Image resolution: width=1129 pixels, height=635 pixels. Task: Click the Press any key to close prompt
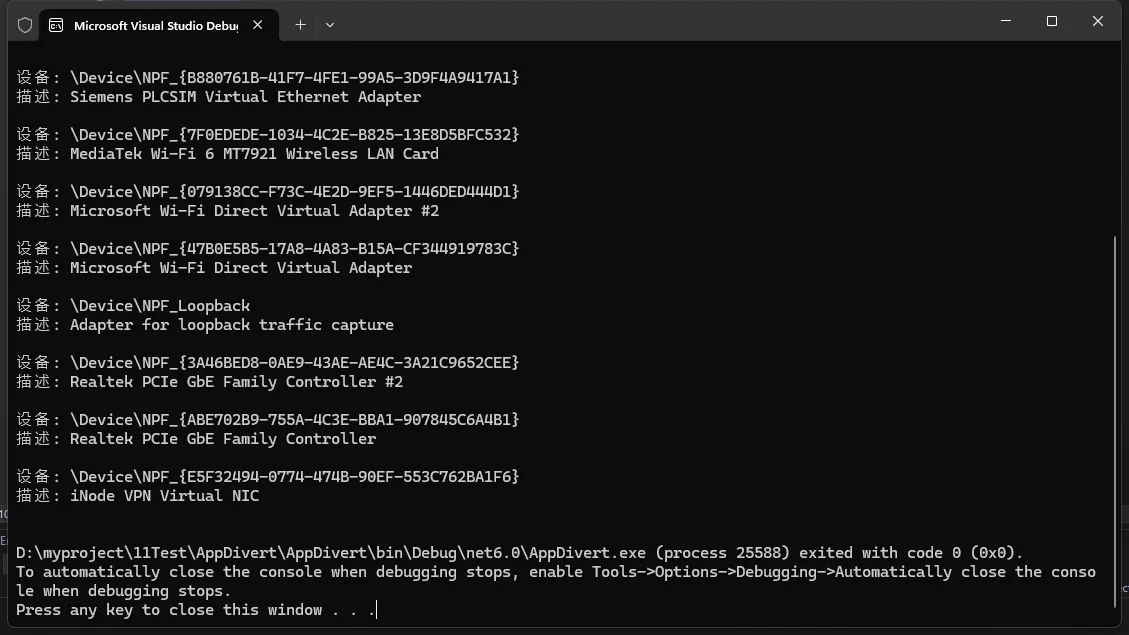click(195, 610)
